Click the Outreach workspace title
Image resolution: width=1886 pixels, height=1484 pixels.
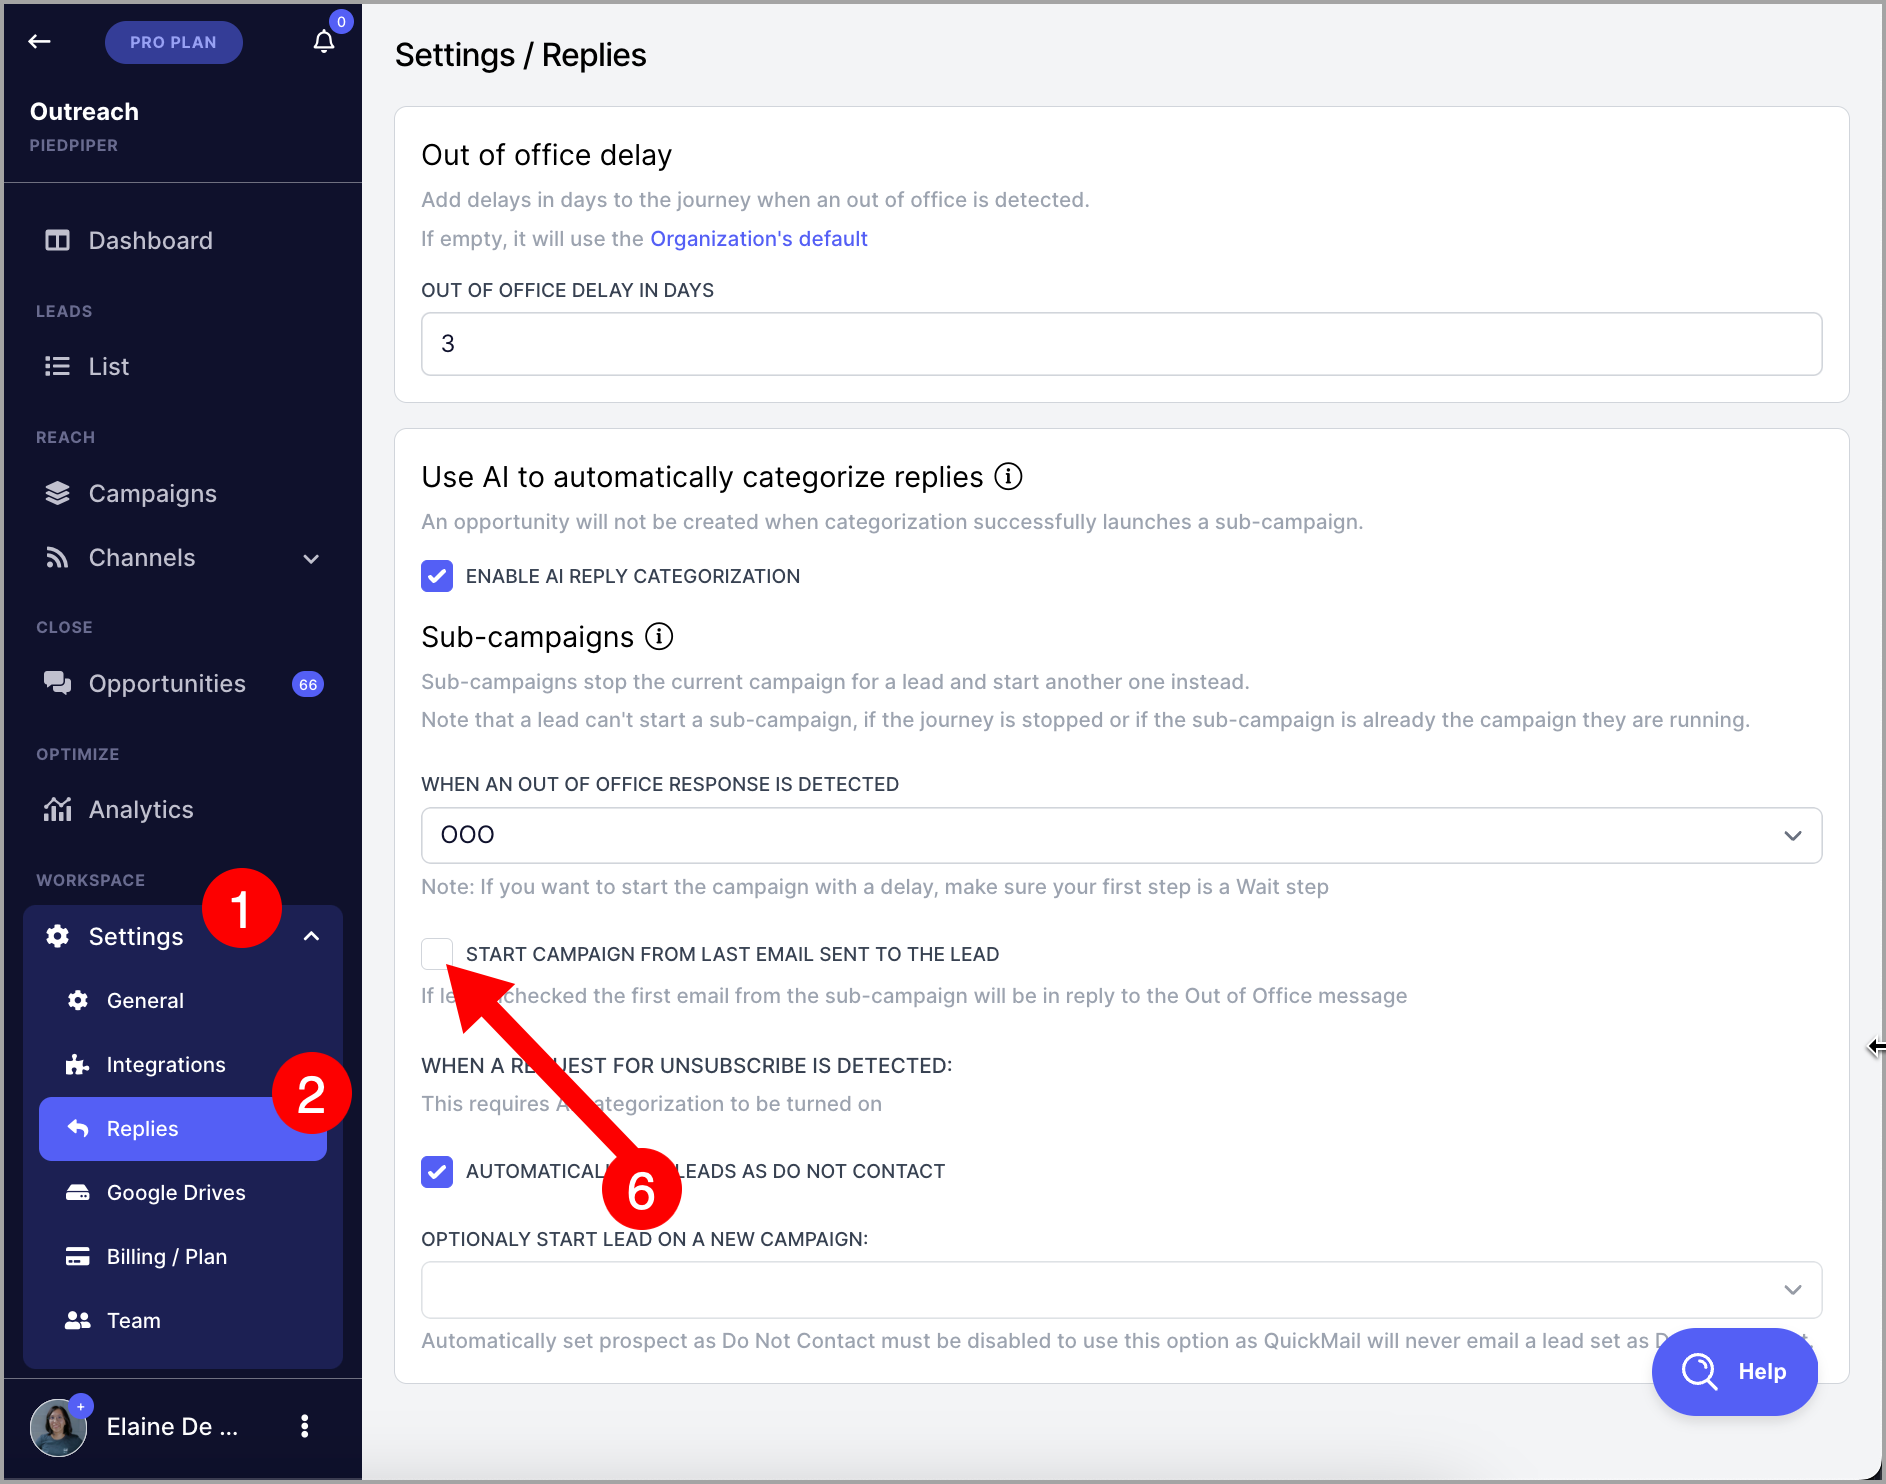(84, 111)
